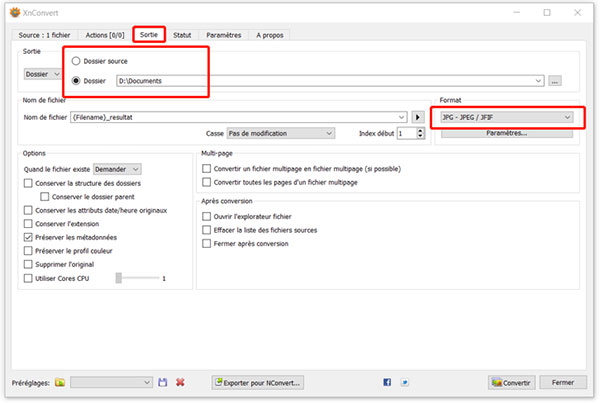Switch to the Source : 1 fichier tab
This screenshot has height=403, width=600.
coord(44,35)
